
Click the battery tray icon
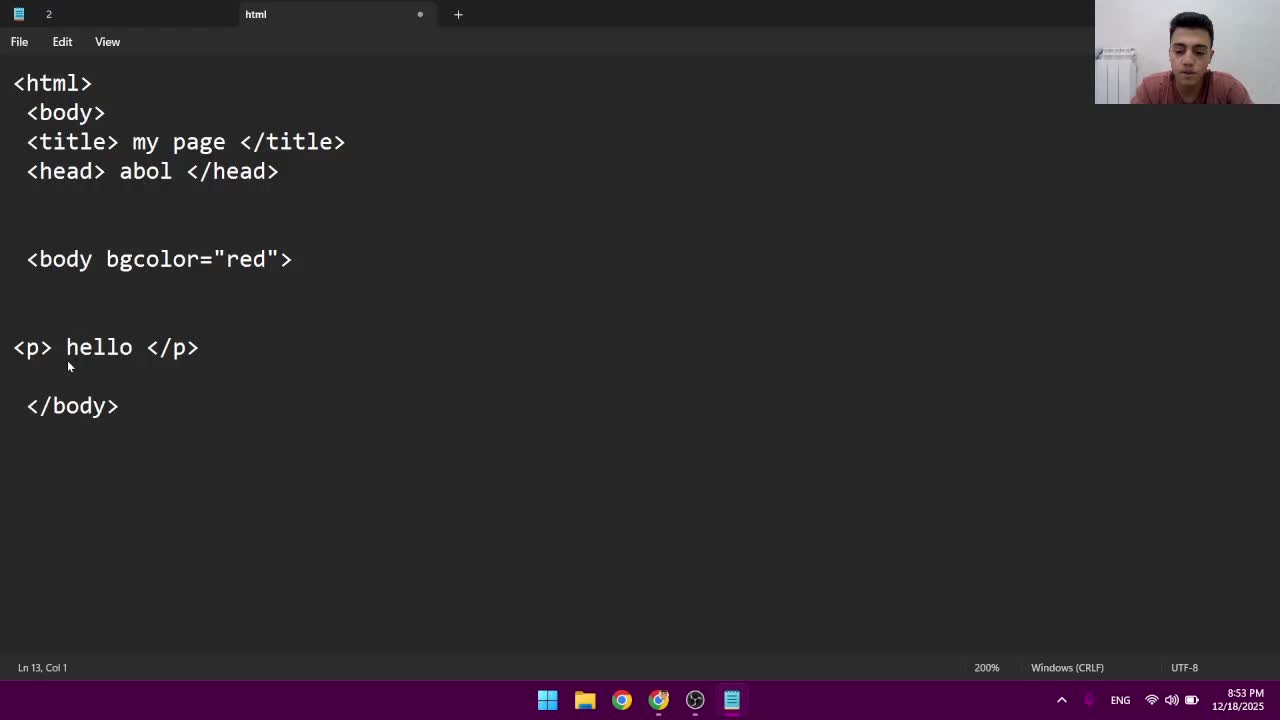coord(1191,700)
